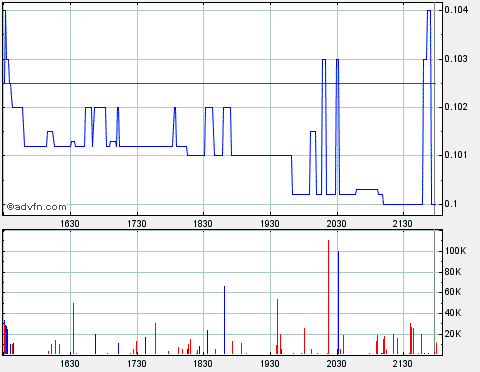Click the red volume bar just after 1930
The image size is (480, 372).
click(x=277, y=326)
